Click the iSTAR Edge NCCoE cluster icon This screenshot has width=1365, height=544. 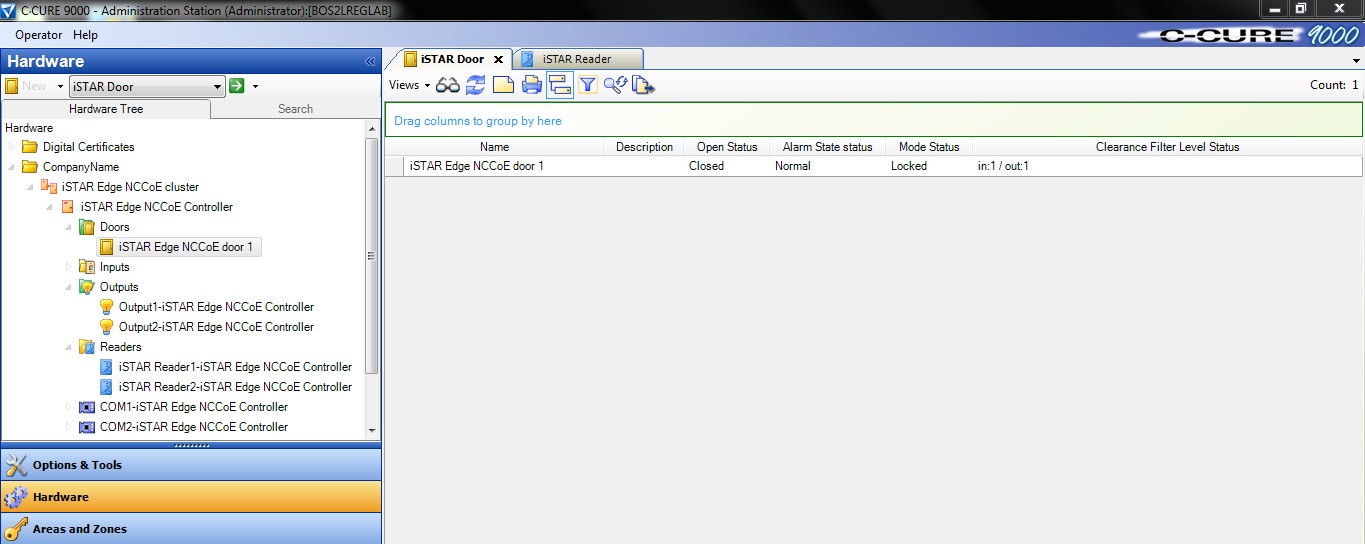tap(49, 187)
